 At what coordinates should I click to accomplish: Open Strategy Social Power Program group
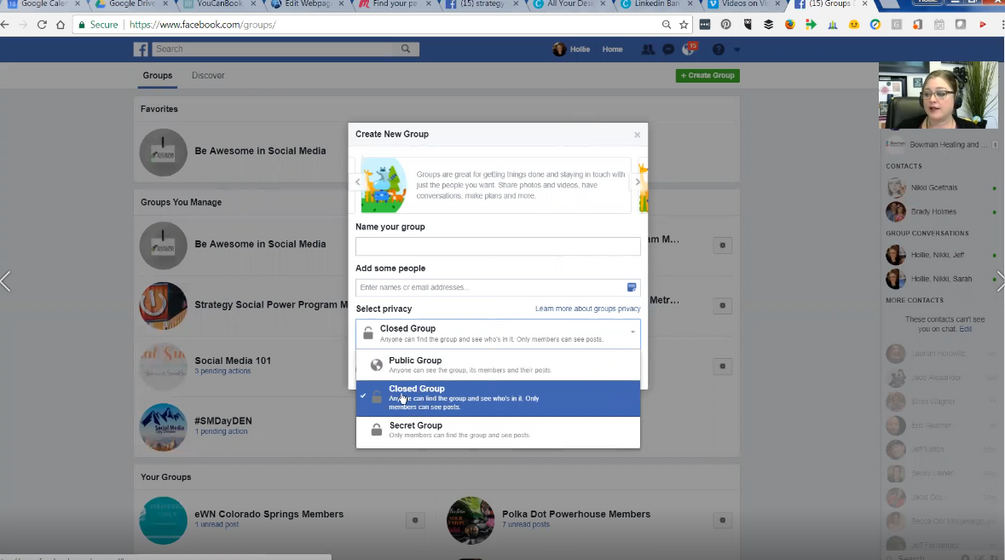click(x=271, y=305)
